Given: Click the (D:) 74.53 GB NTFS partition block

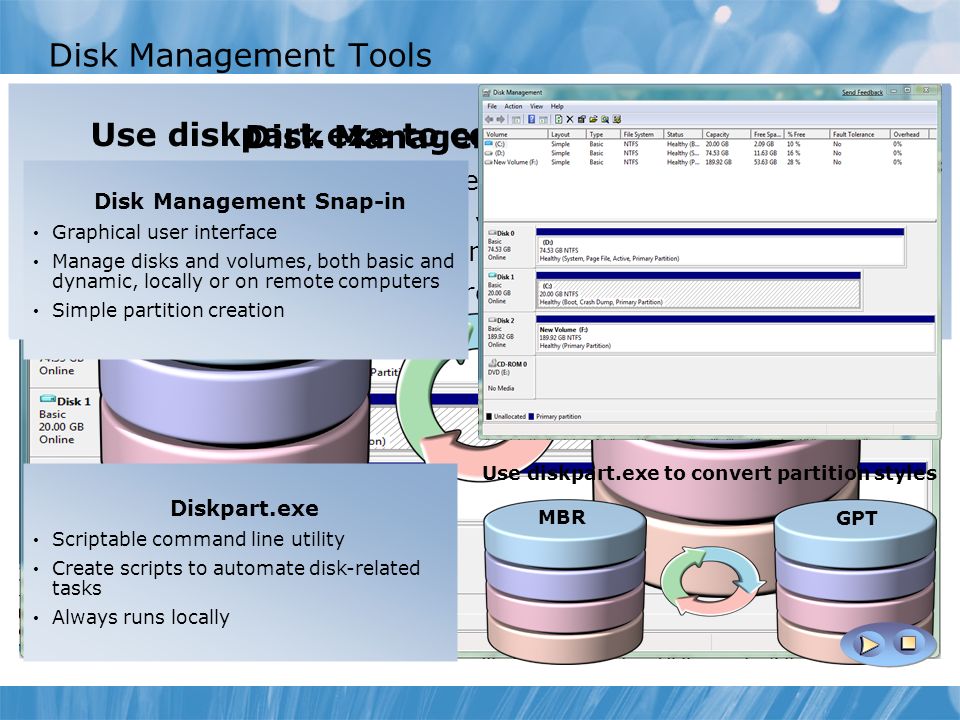Looking at the screenshot, I should (x=720, y=247).
